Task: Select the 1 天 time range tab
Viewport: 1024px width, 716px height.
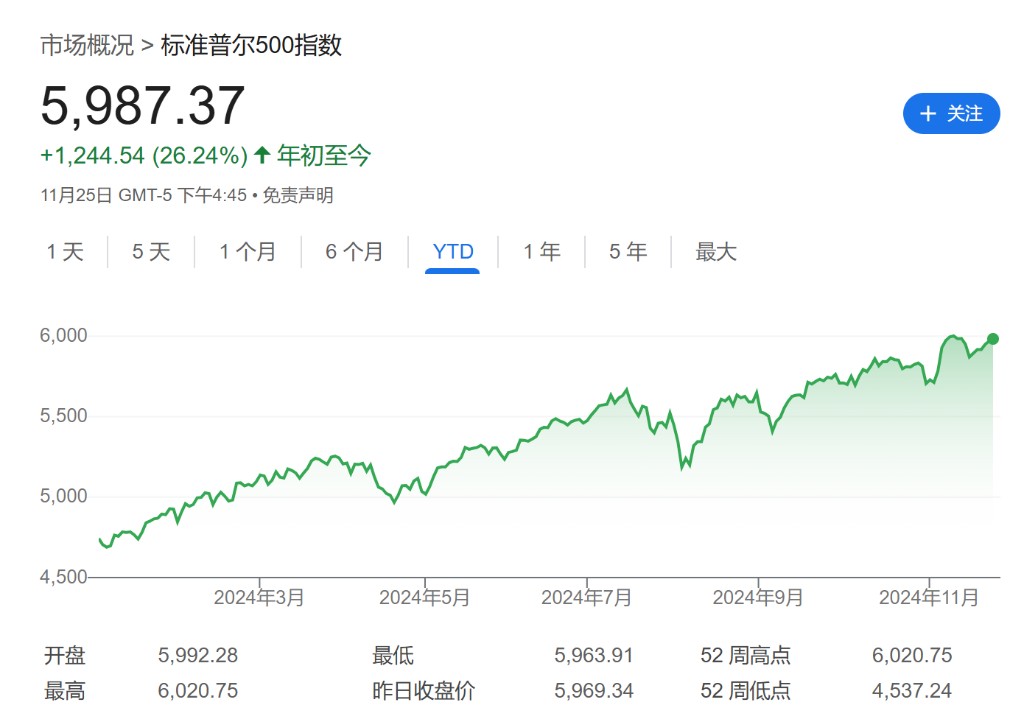Action: [x=65, y=252]
